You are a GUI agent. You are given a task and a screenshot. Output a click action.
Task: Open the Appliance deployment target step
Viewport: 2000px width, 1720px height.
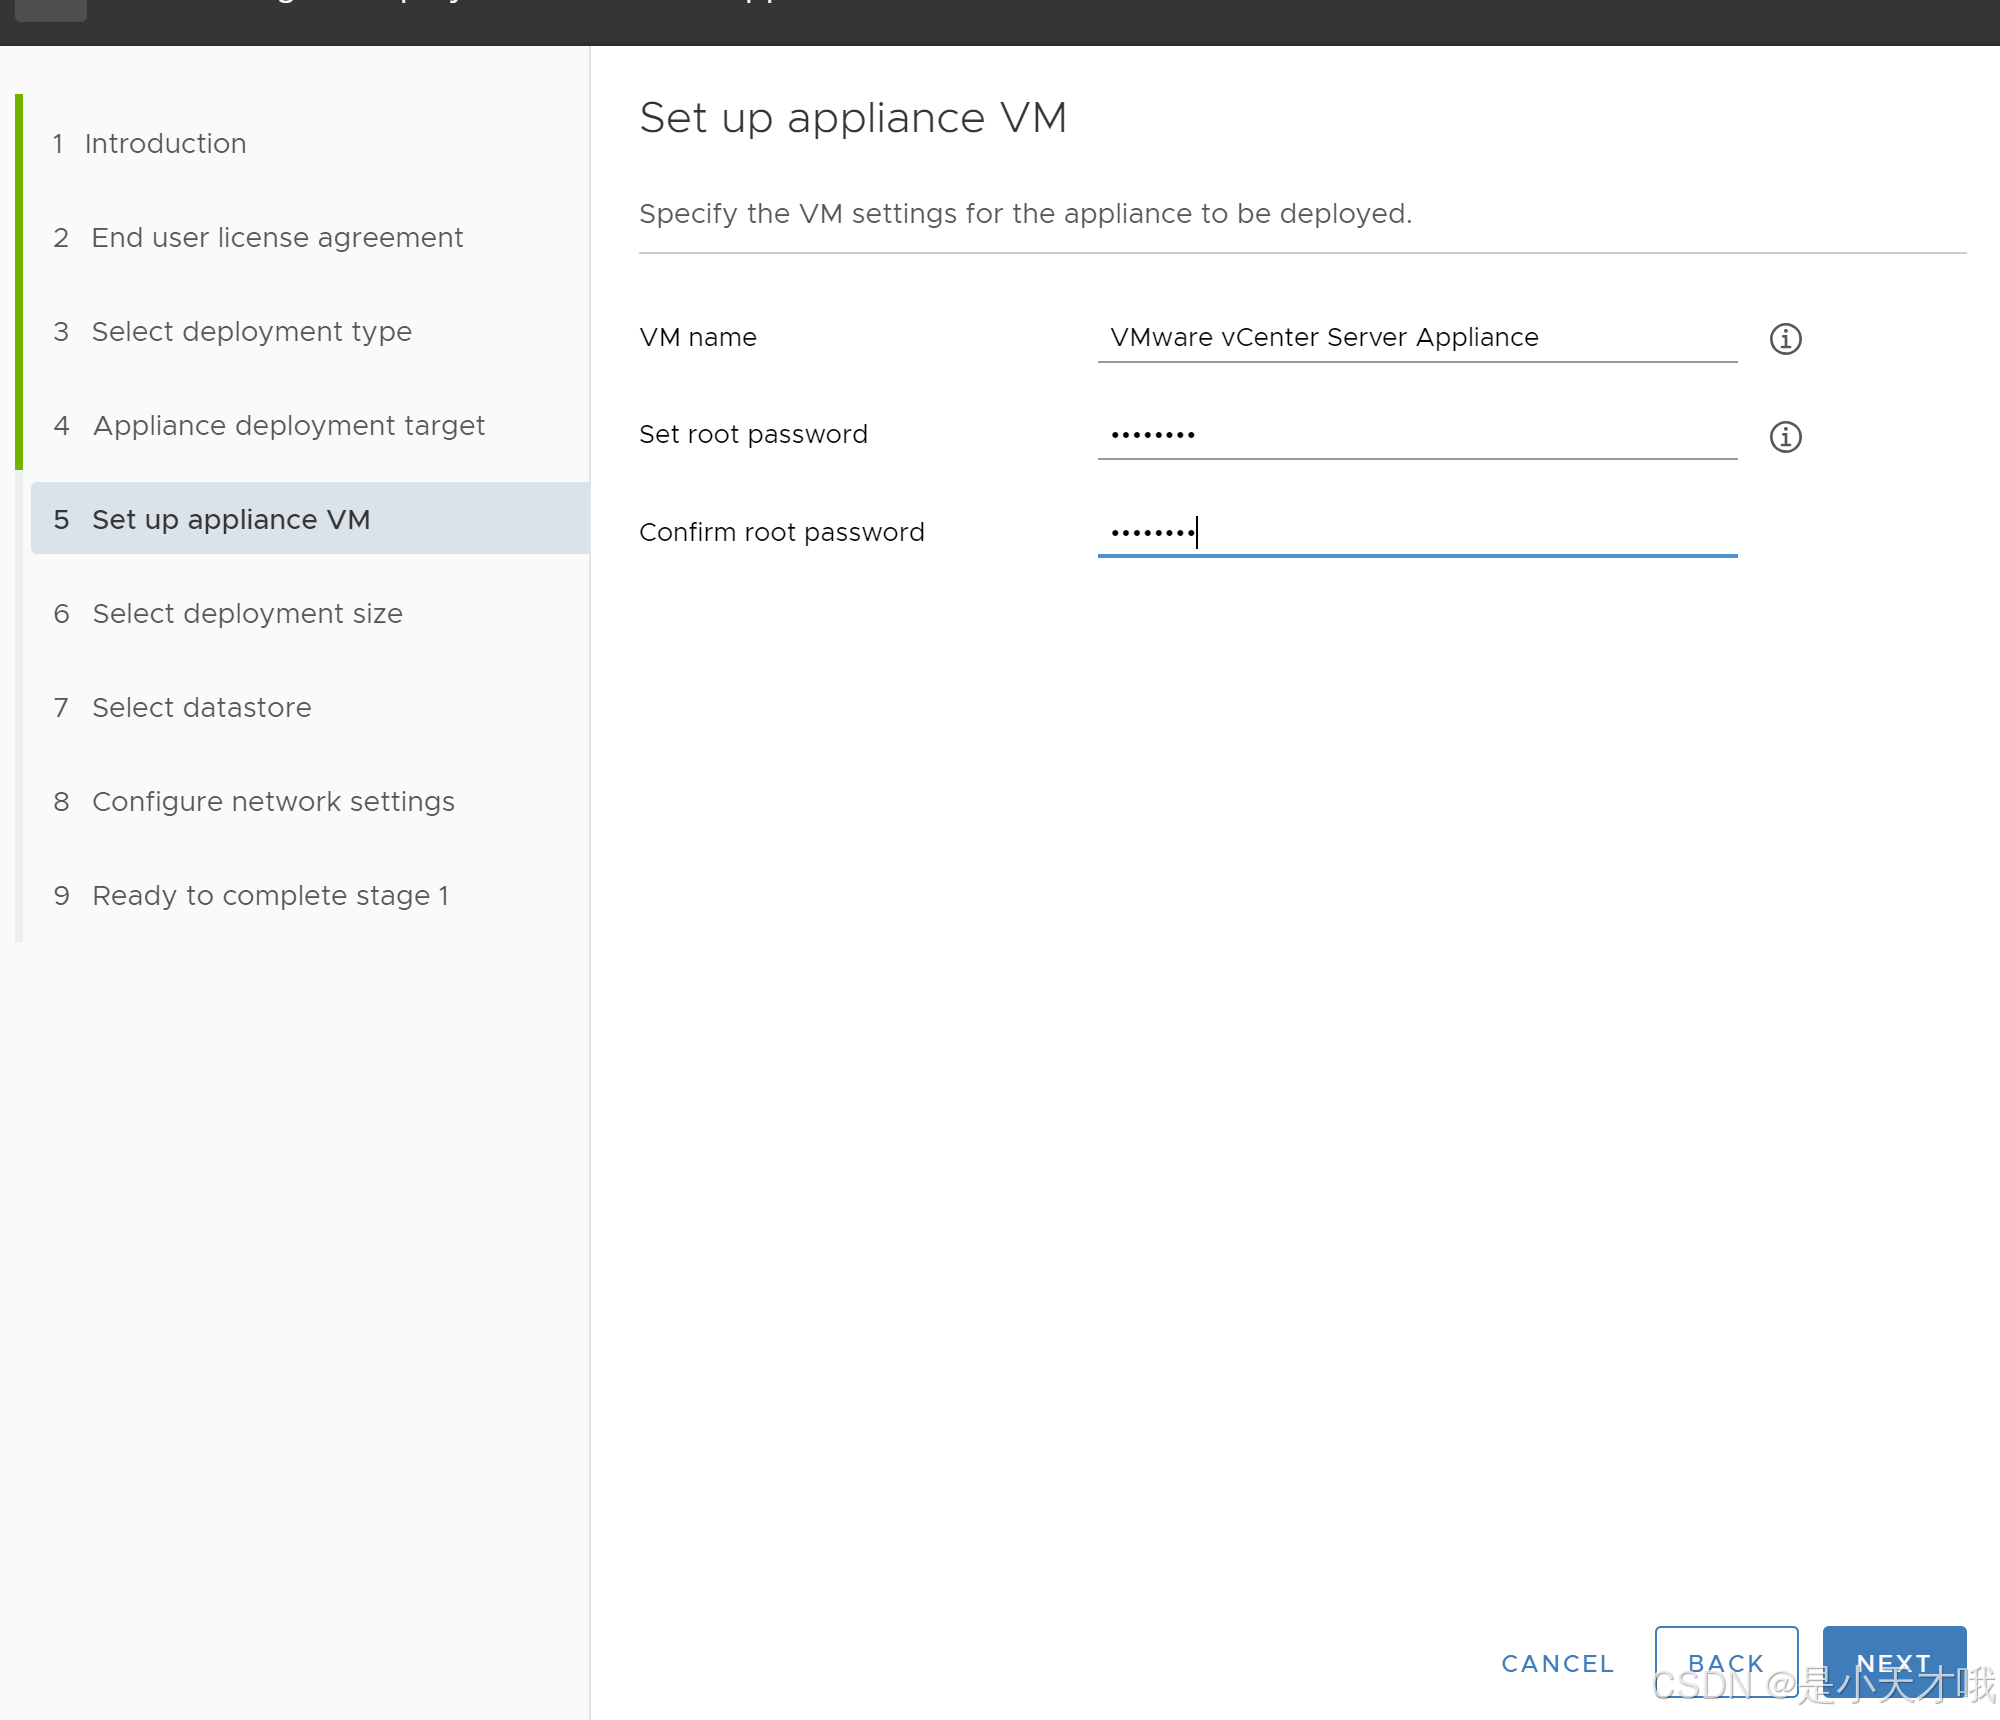(x=288, y=425)
